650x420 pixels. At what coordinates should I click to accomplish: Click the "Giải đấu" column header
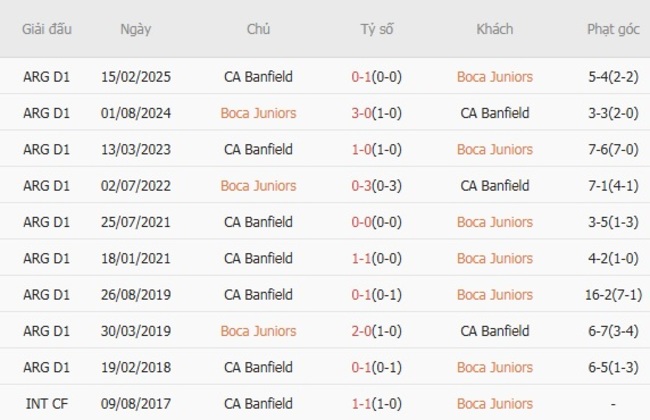pos(47,29)
